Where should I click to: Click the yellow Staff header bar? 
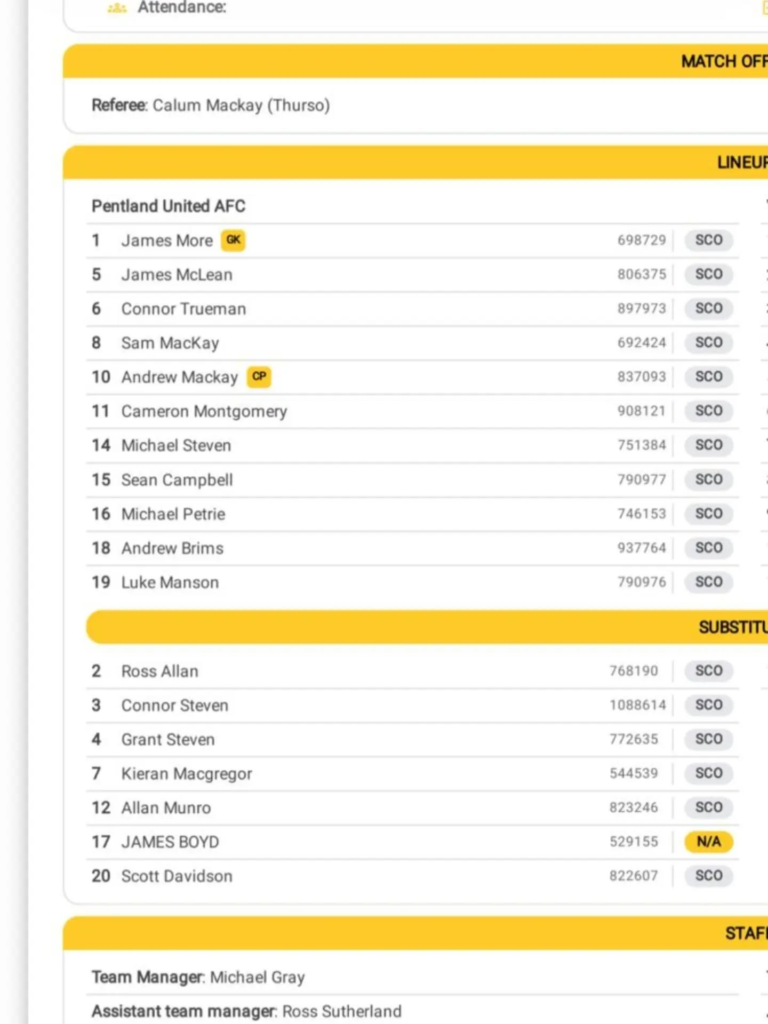click(415, 933)
